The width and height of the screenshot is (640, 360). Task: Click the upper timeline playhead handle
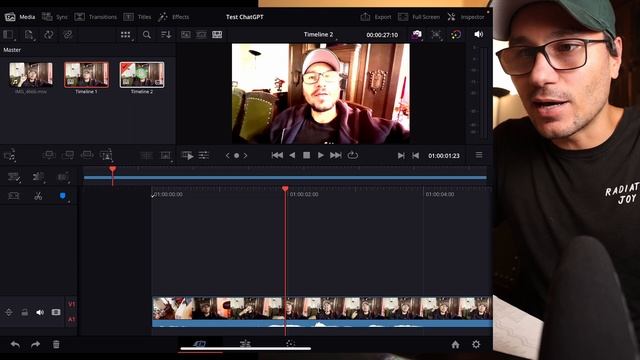pyautogui.click(x=113, y=169)
